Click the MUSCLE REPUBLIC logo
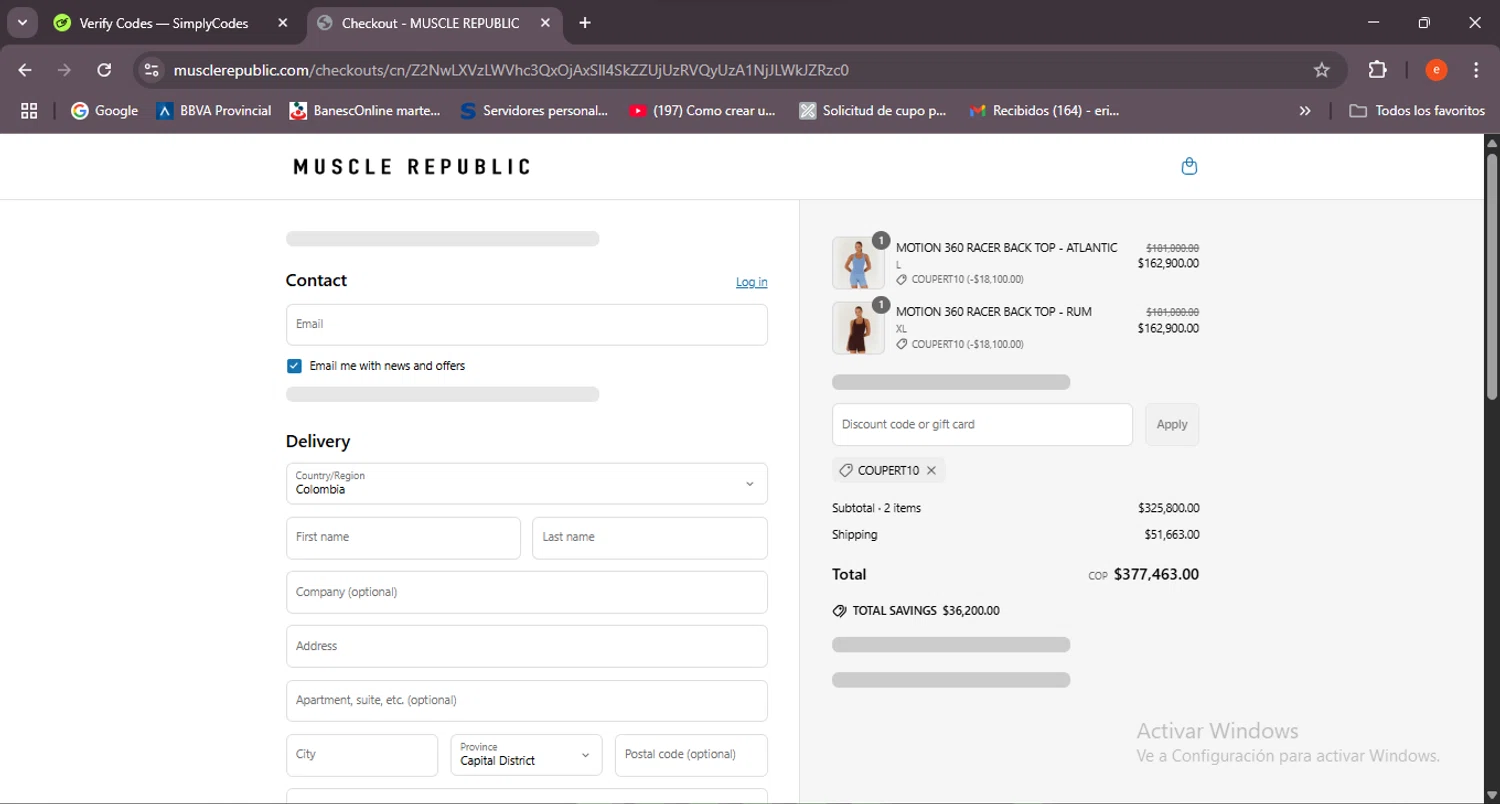Screen dimensions: 1500x804 pyautogui.click(x=411, y=167)
